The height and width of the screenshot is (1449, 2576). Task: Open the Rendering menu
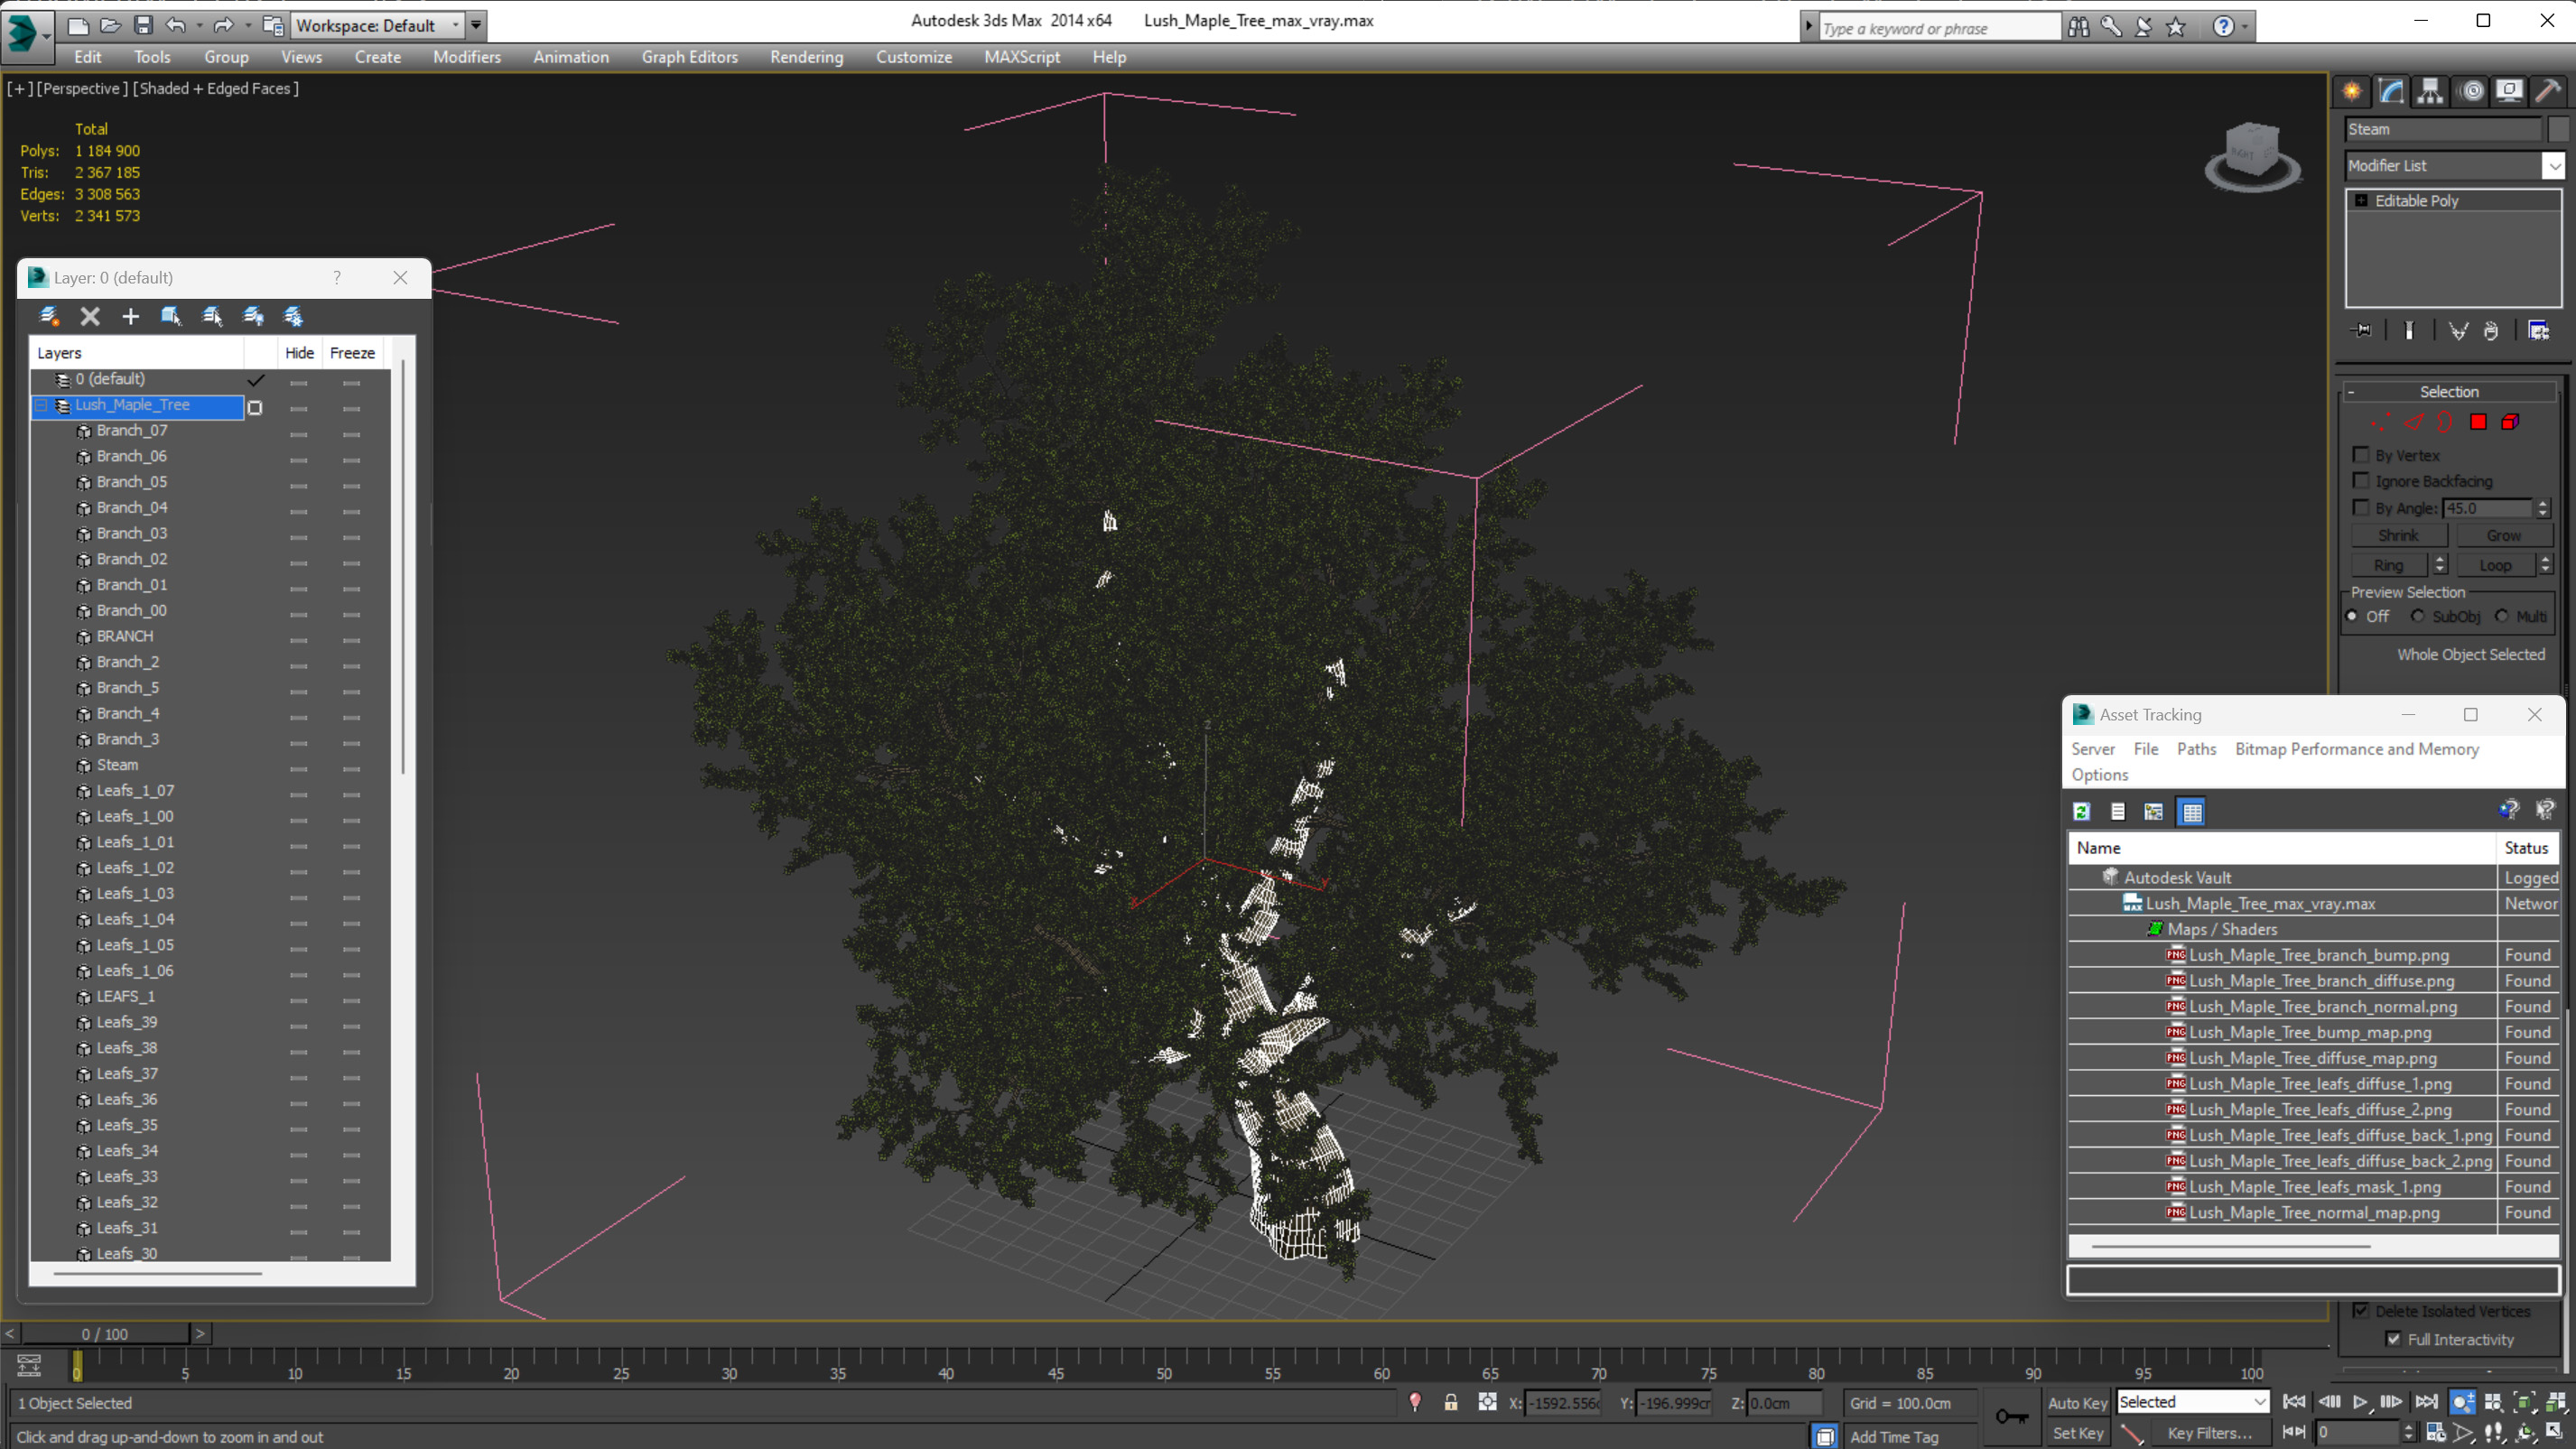pyautogui.click(x=806, y=57)
